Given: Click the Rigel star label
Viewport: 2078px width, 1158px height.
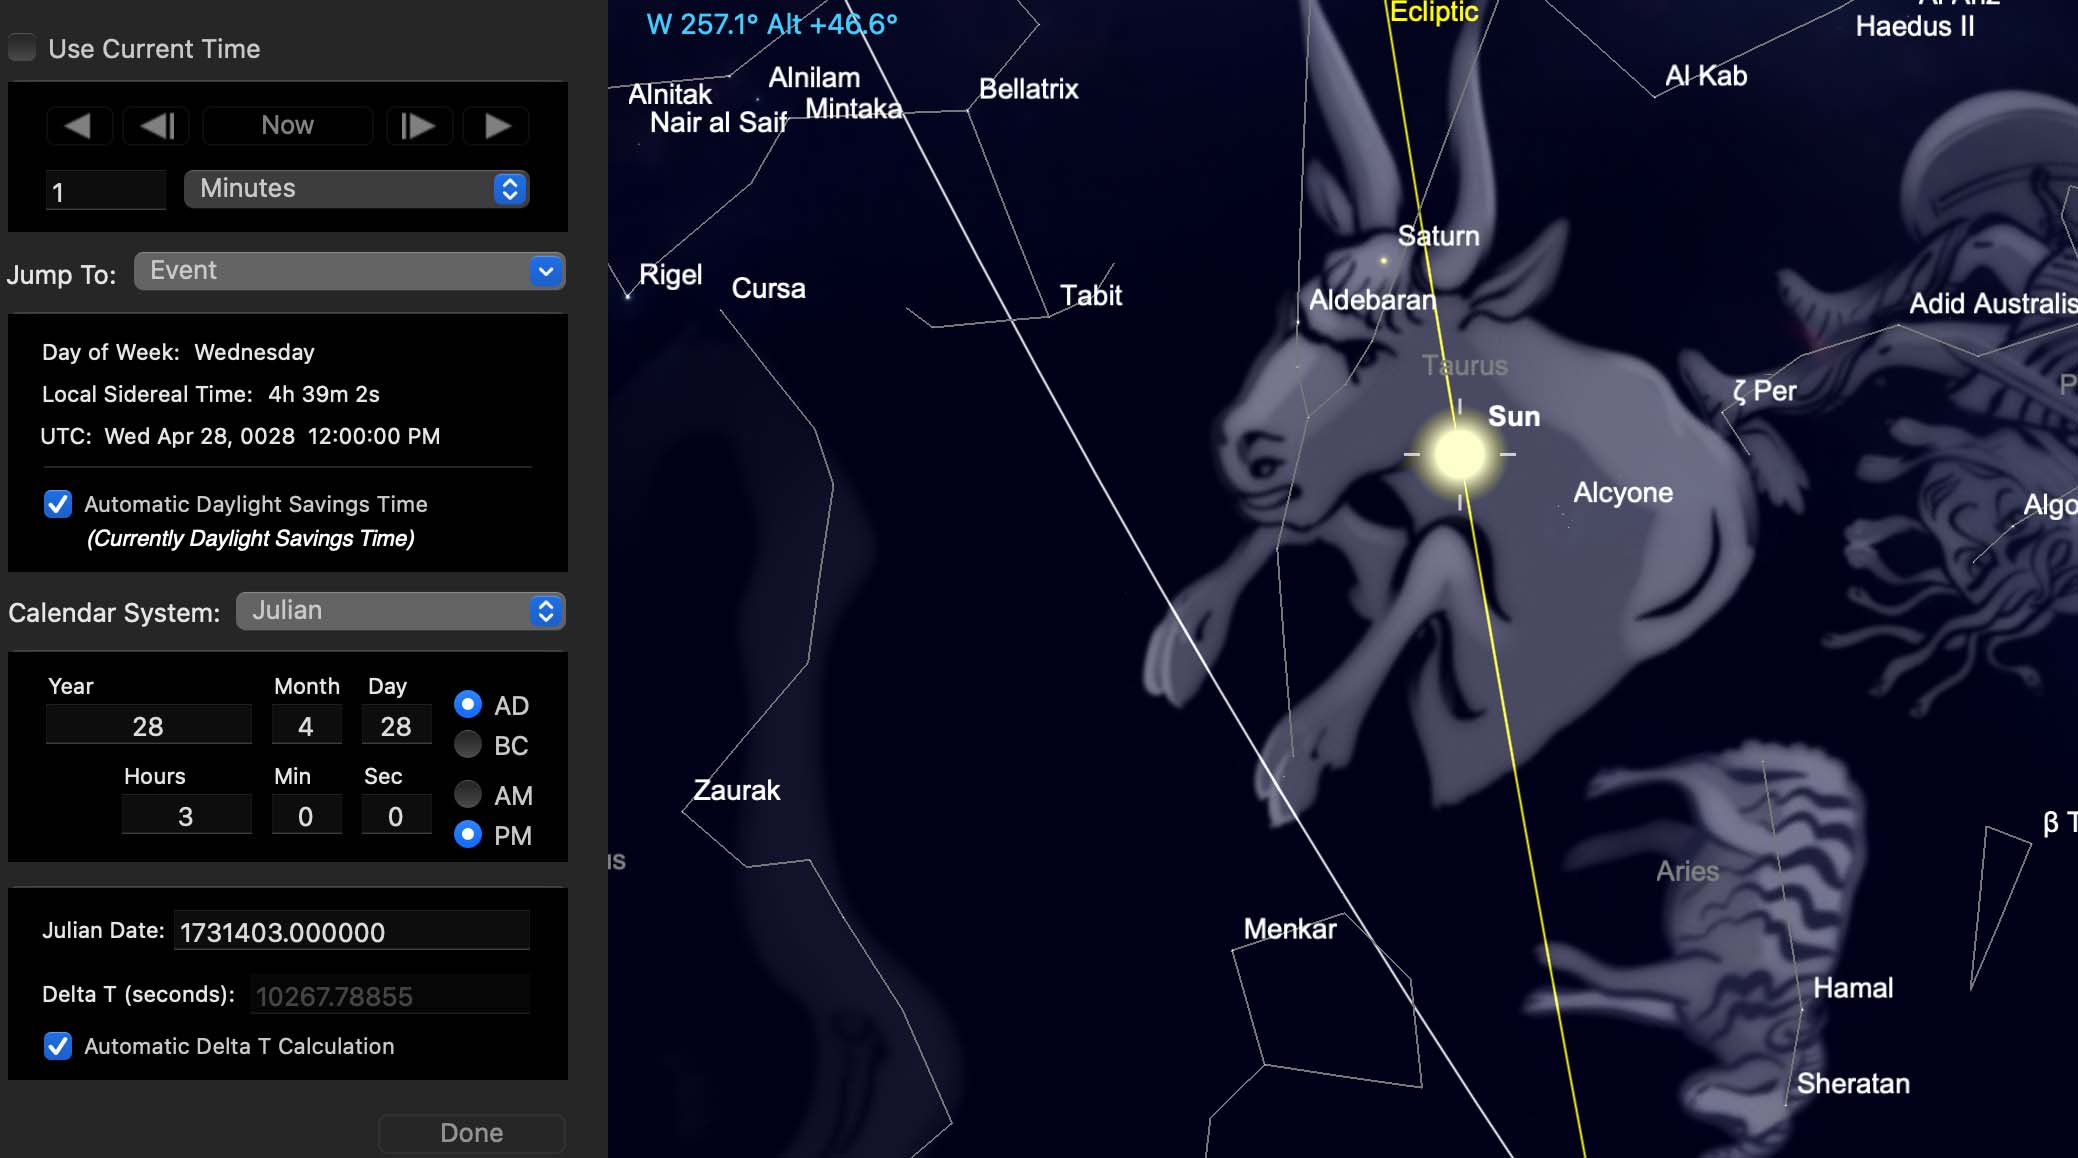Looking at the screenshot, I should coord(671,275).
